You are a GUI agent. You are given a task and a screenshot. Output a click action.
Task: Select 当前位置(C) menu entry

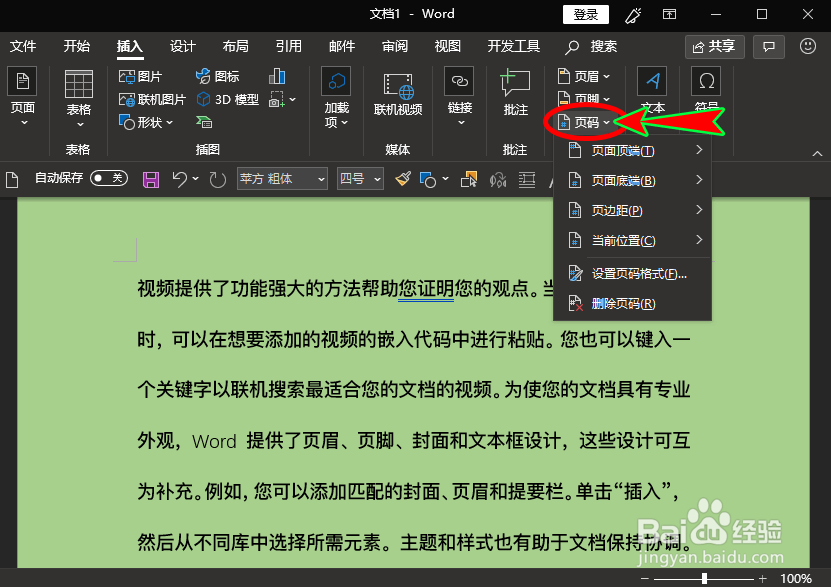pos(632,241)
